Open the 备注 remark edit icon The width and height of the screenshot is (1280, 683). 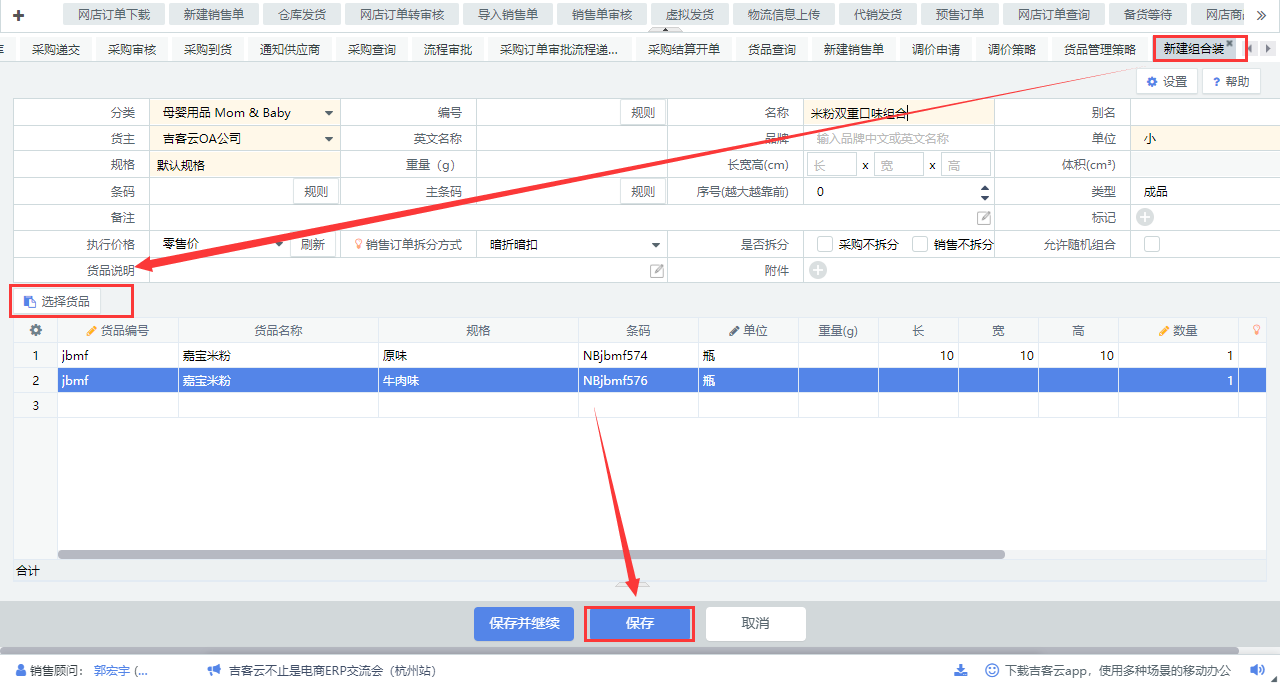click(x=984, y=218)
